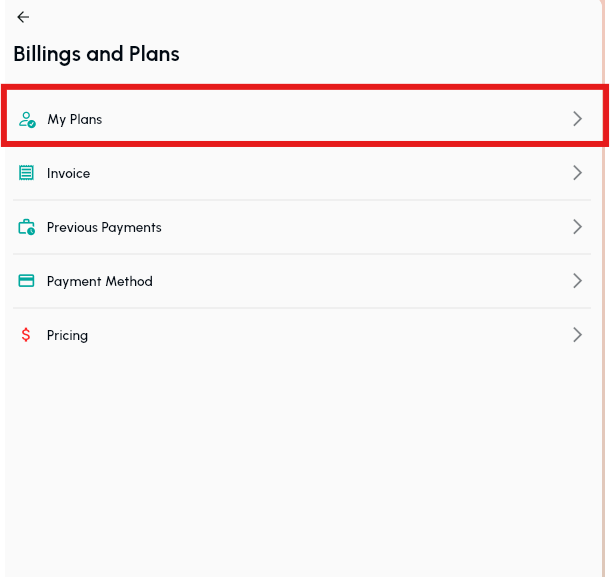Expand My Plans with its chevron
This screenshot has width=610, height=577.
point(577,119)
